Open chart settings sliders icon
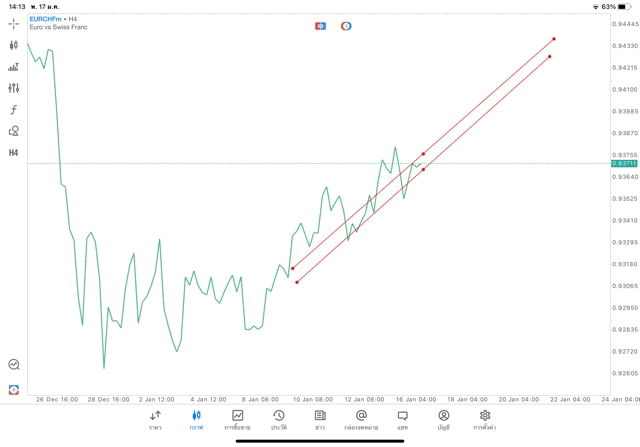The image size is (640, 447). 14,88
